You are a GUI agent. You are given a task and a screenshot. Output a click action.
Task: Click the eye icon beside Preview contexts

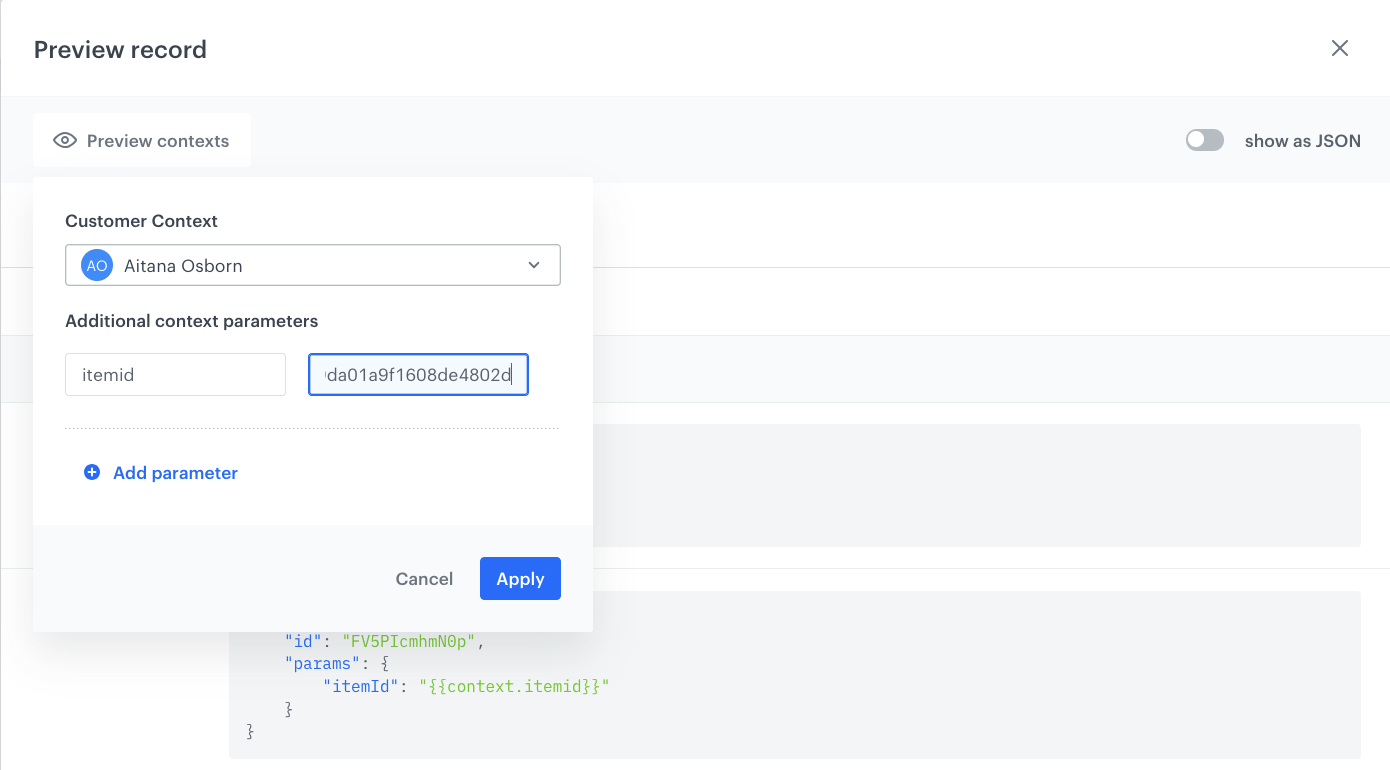(65, 141)
